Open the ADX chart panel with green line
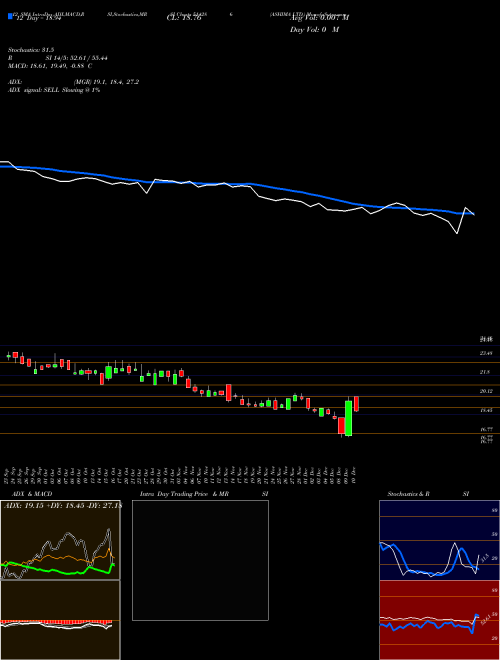 pyautogui.click(x=60, y=540)
